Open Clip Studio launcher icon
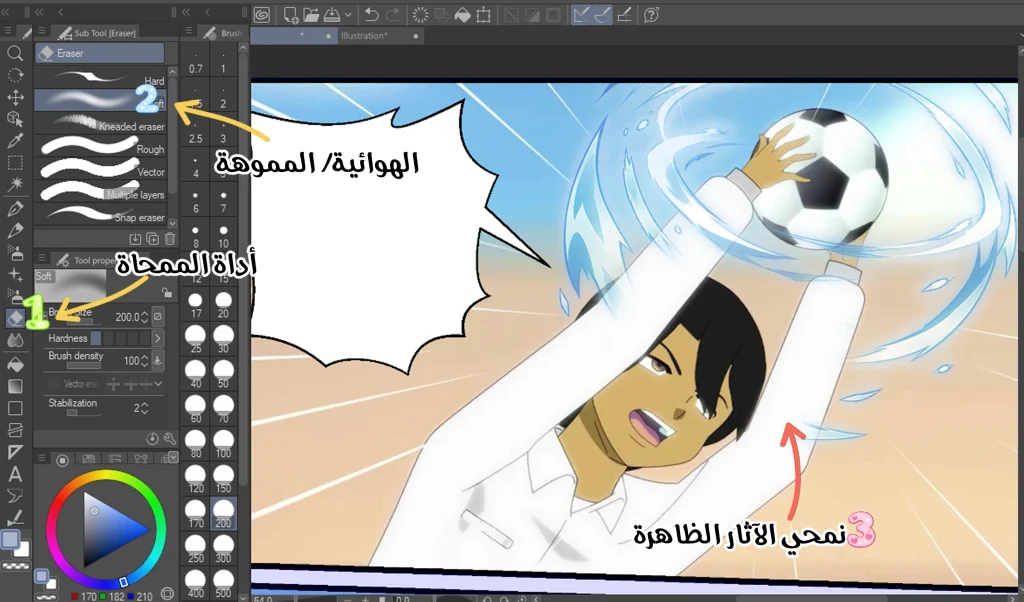The height and width of the screenshot is (602, 1024). point(262,14)
